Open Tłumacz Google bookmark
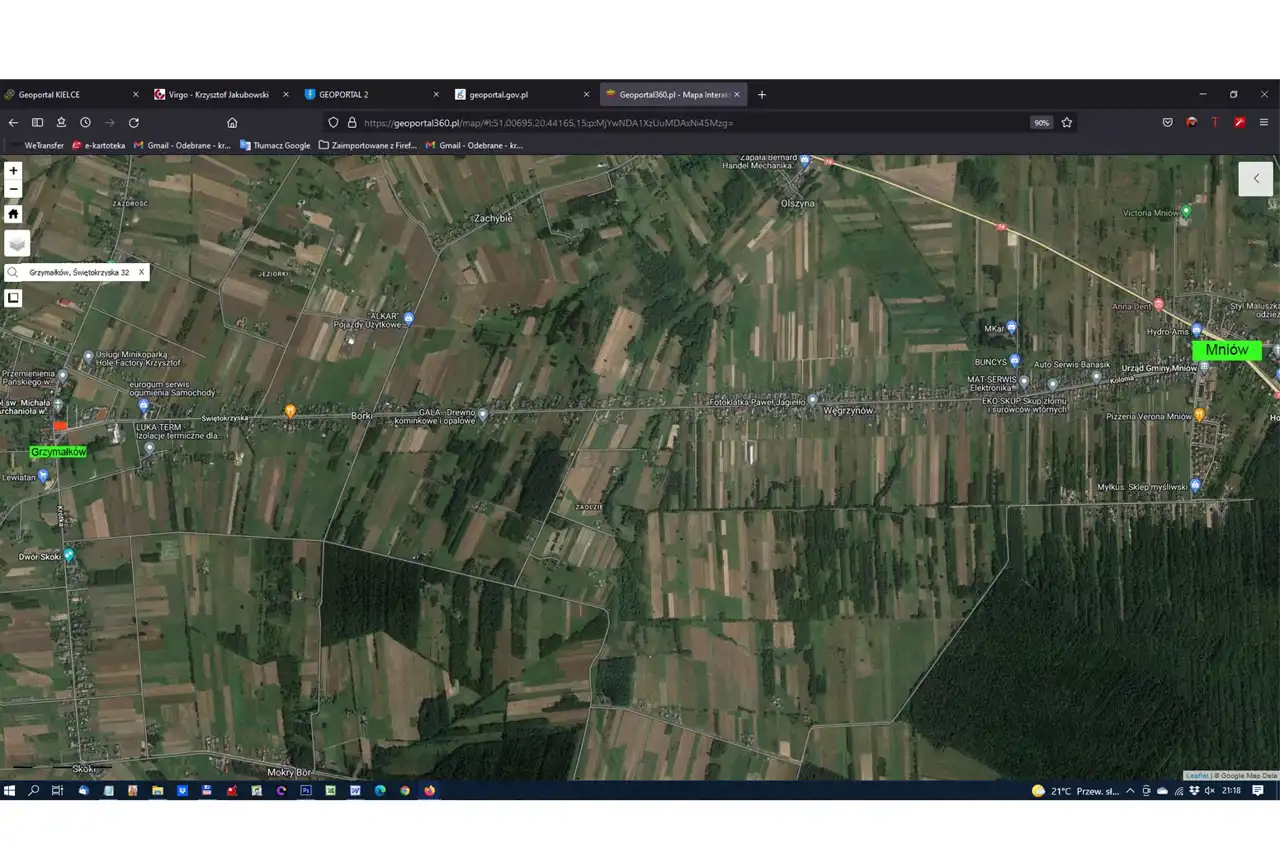 tap(275, 145)
